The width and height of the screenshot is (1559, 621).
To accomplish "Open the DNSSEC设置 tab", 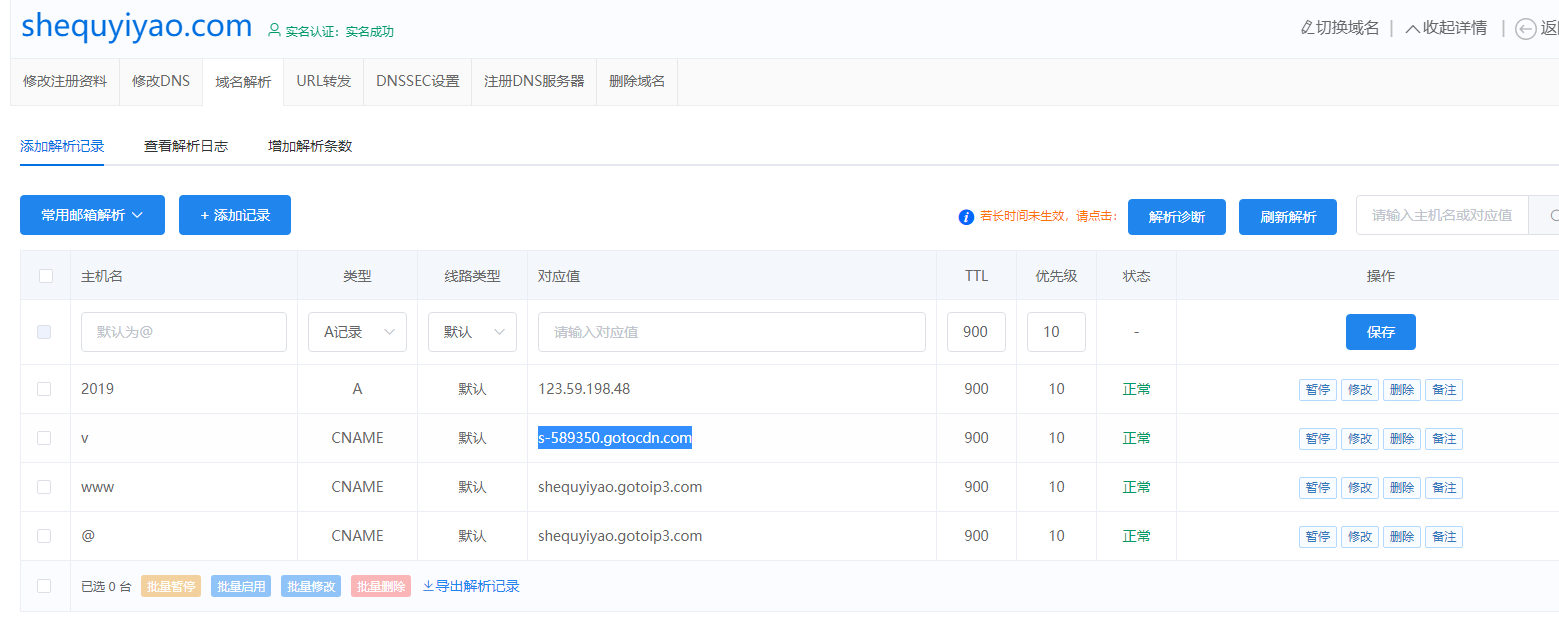I will coord(417,81).
